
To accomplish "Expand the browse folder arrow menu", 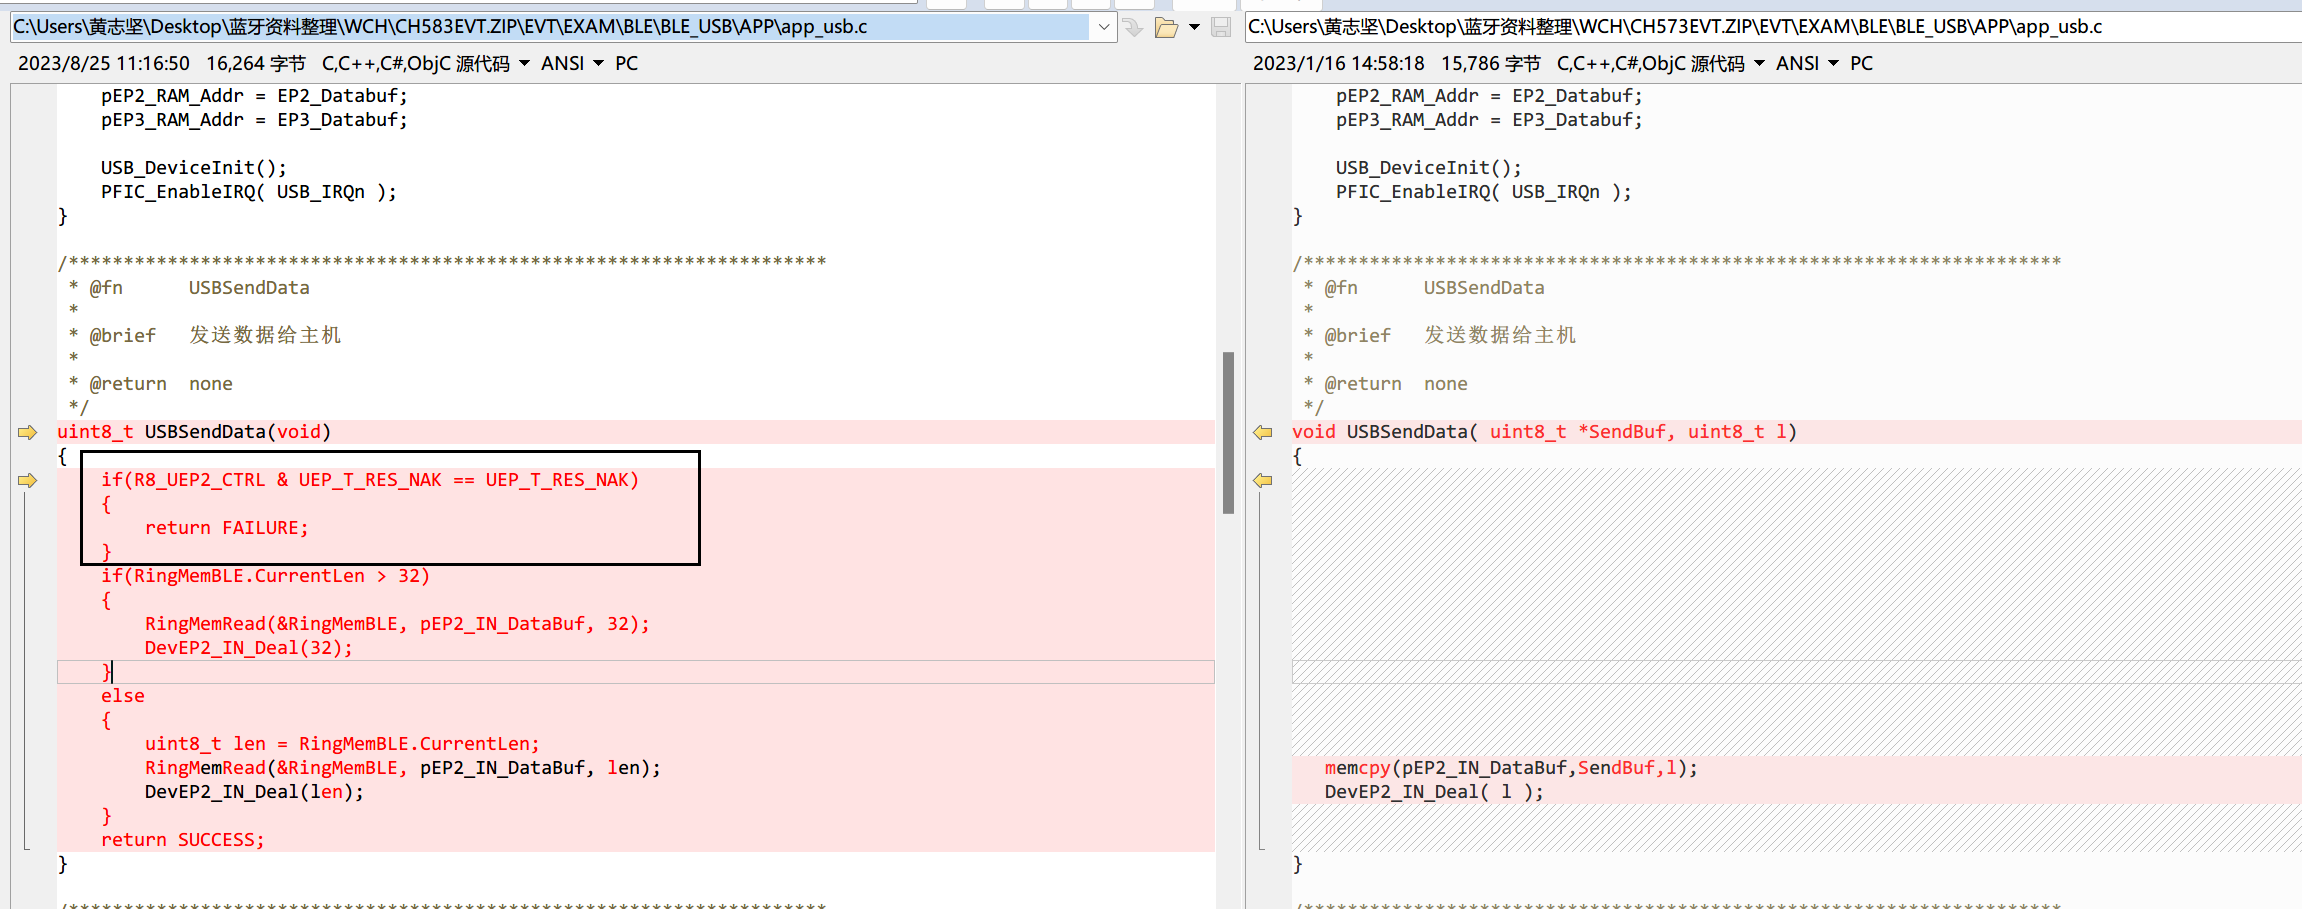I will (1194, 27).
